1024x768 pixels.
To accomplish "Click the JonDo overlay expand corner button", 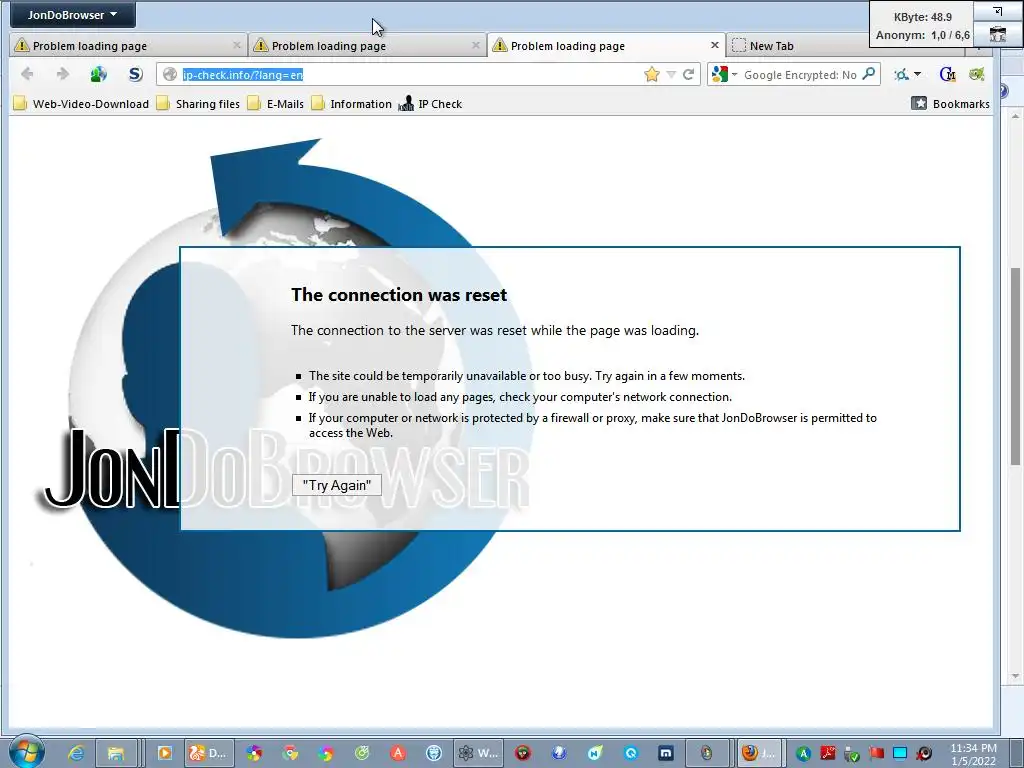I will (997, 11).
